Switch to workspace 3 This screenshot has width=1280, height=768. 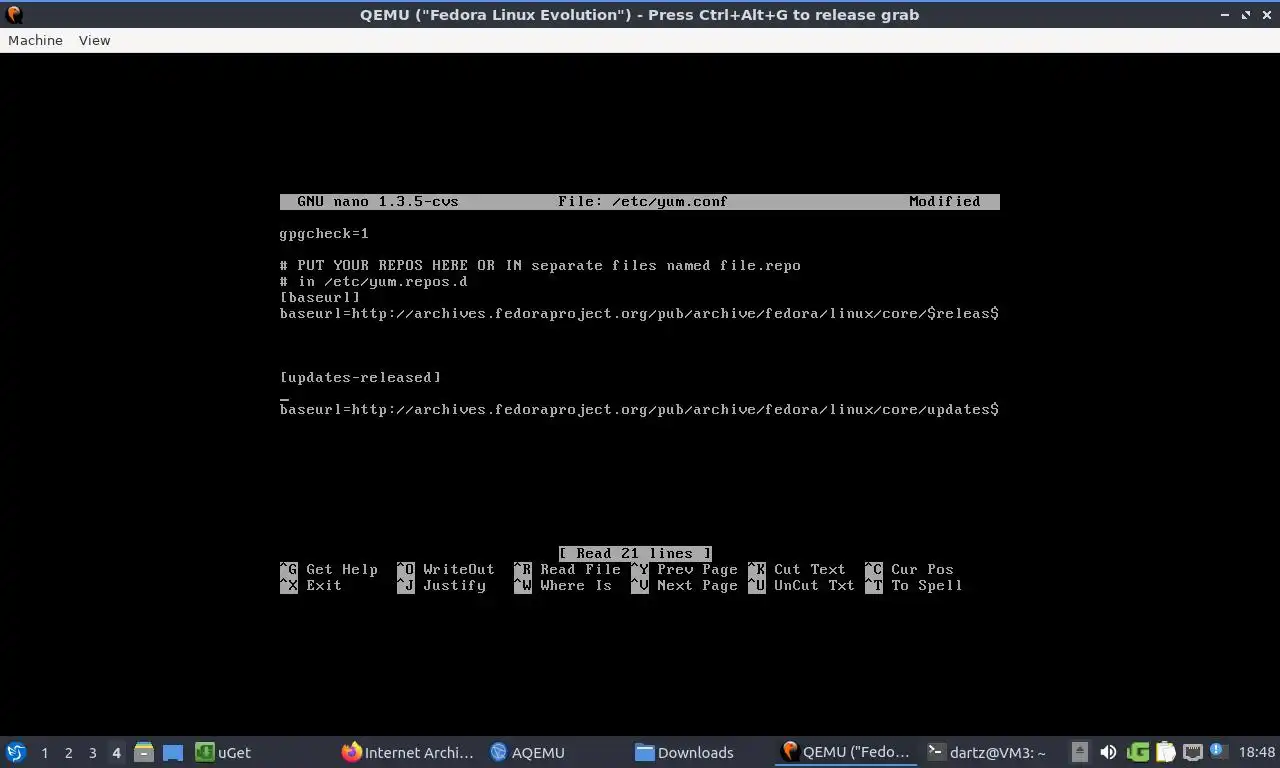click(92, 752)
